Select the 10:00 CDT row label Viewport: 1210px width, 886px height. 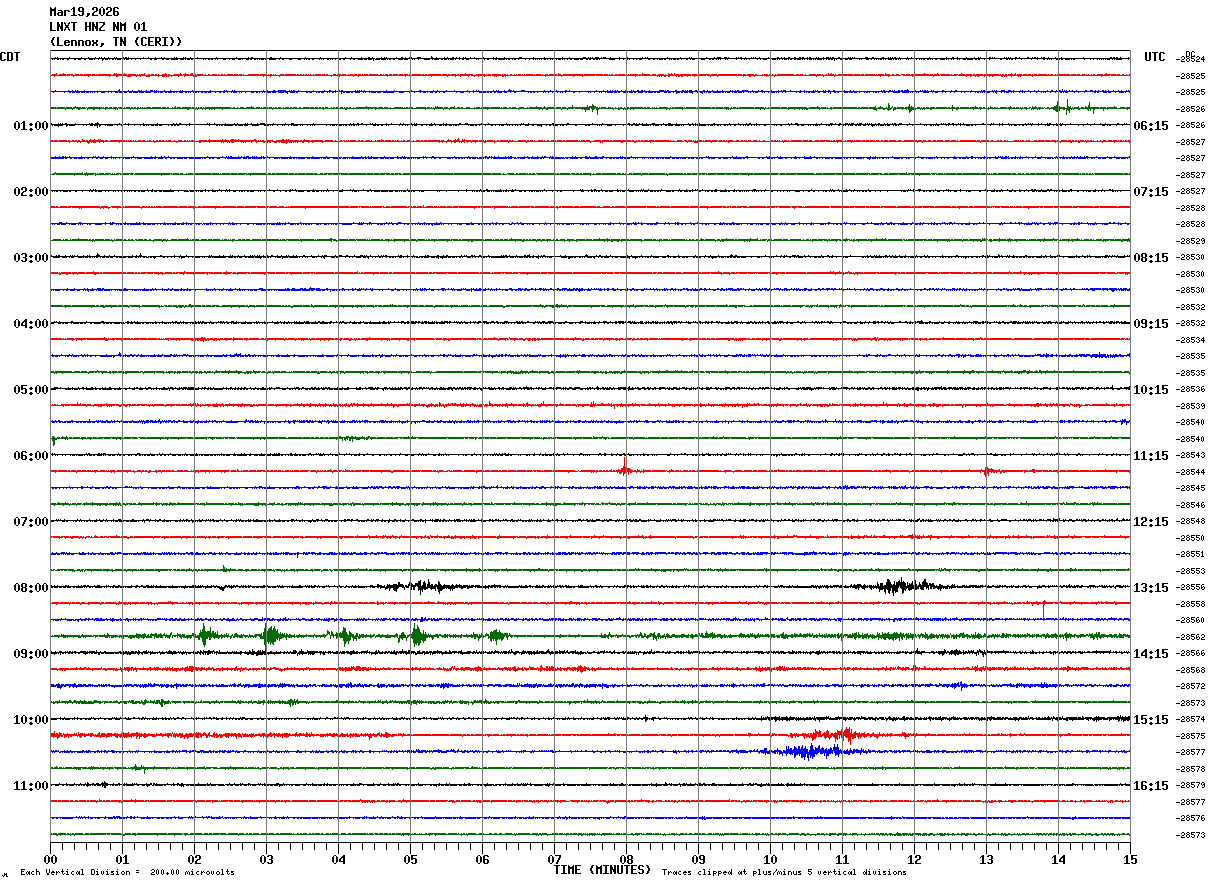pos(30,720)
